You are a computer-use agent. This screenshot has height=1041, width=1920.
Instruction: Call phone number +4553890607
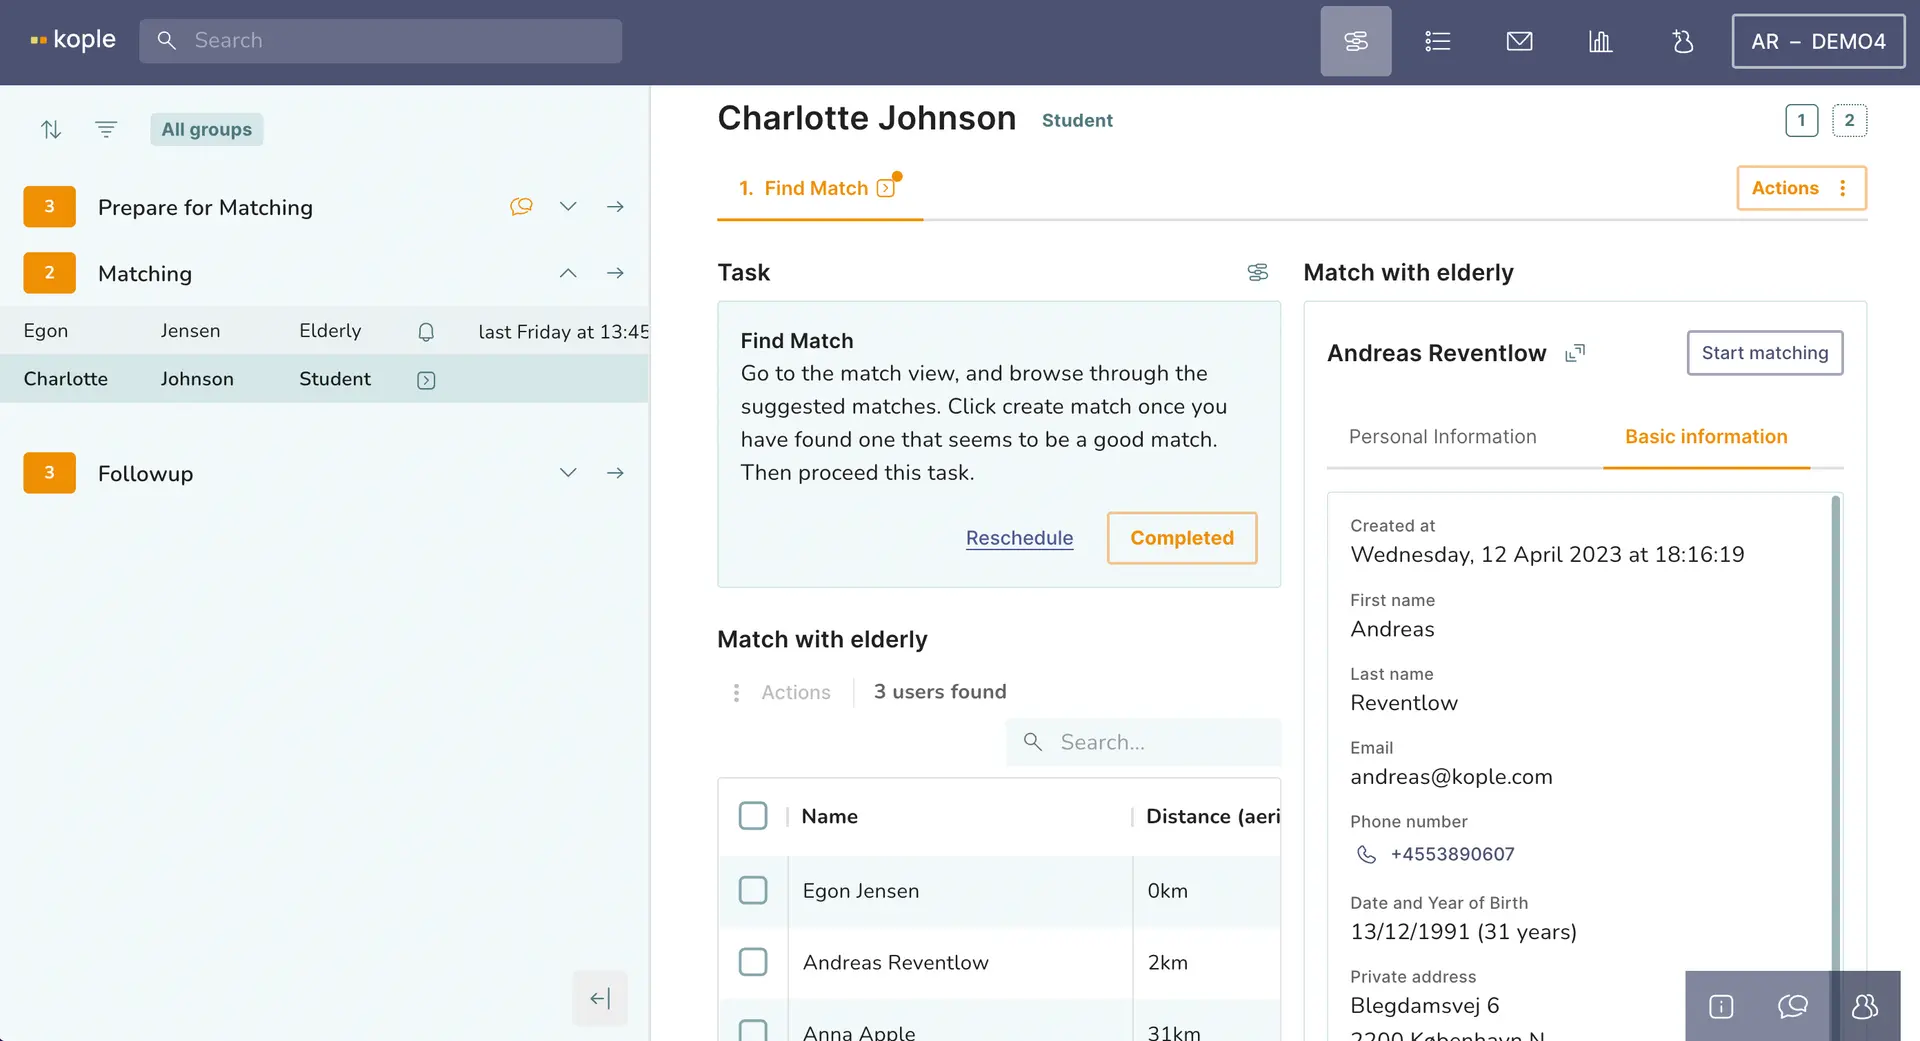coord(1451,854)
